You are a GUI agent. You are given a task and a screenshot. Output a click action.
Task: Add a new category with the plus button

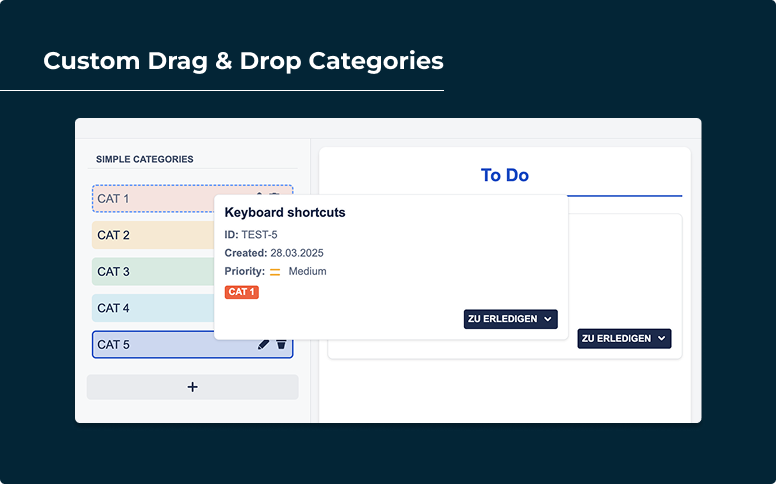coord(193,387)
